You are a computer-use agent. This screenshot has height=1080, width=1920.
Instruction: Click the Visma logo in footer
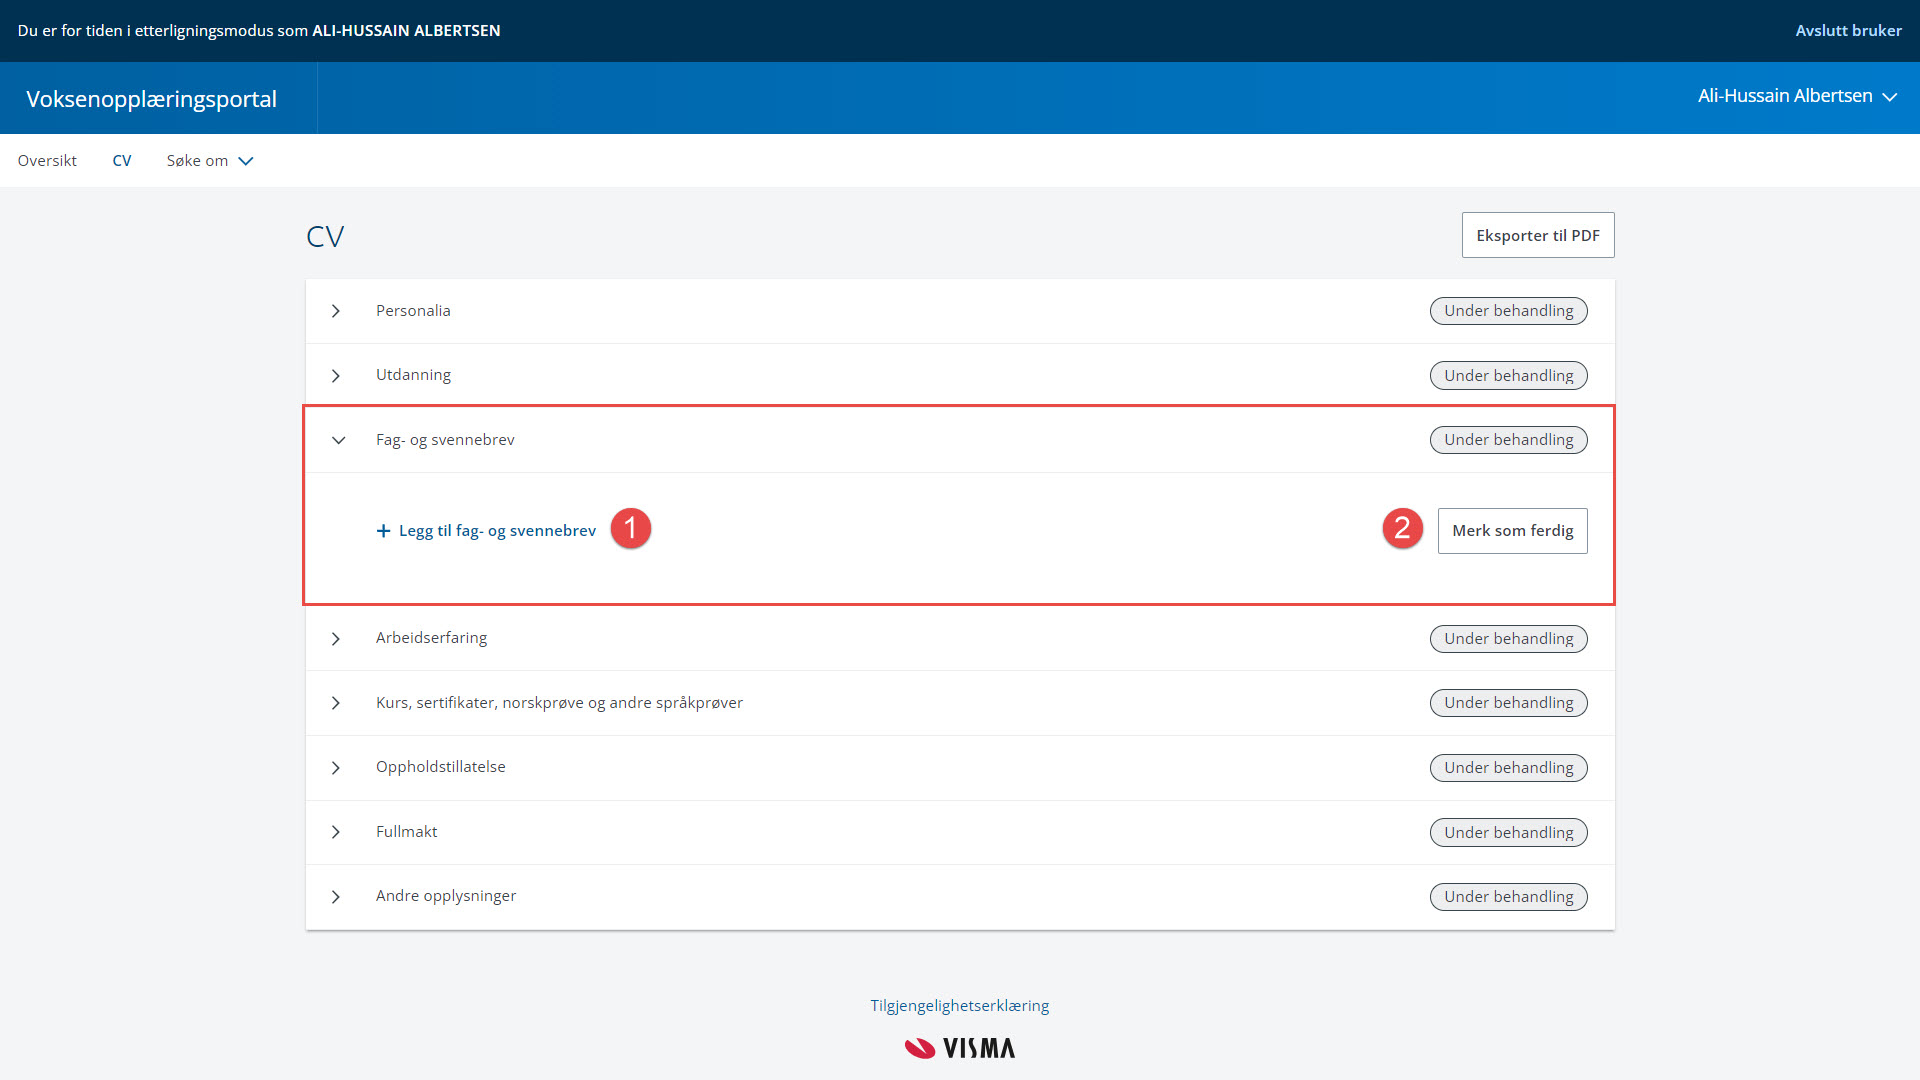click(960, 1048)
